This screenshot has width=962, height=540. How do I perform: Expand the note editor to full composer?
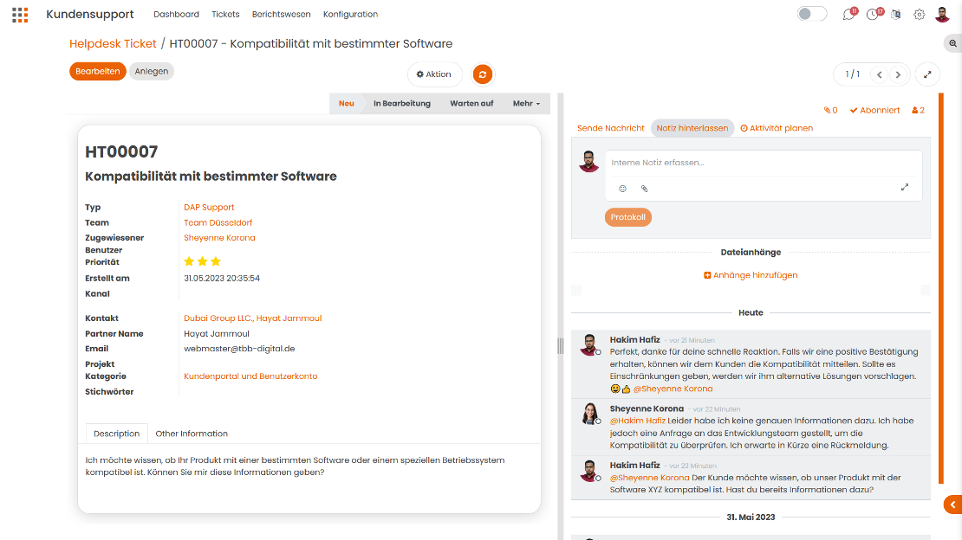pyautogui.click(x=904, y=187)
